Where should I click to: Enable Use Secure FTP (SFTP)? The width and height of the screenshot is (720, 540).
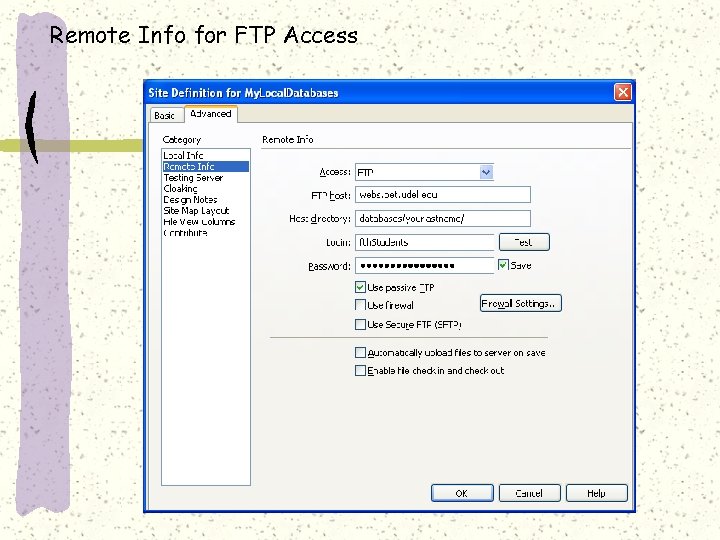tap(360, 325)
